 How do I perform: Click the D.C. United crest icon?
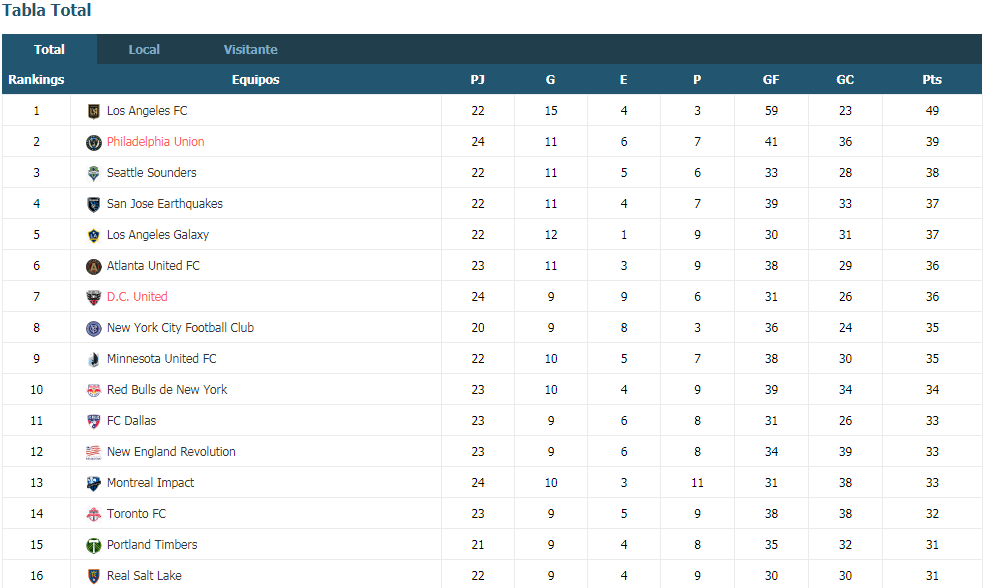[x=93, y=298]
